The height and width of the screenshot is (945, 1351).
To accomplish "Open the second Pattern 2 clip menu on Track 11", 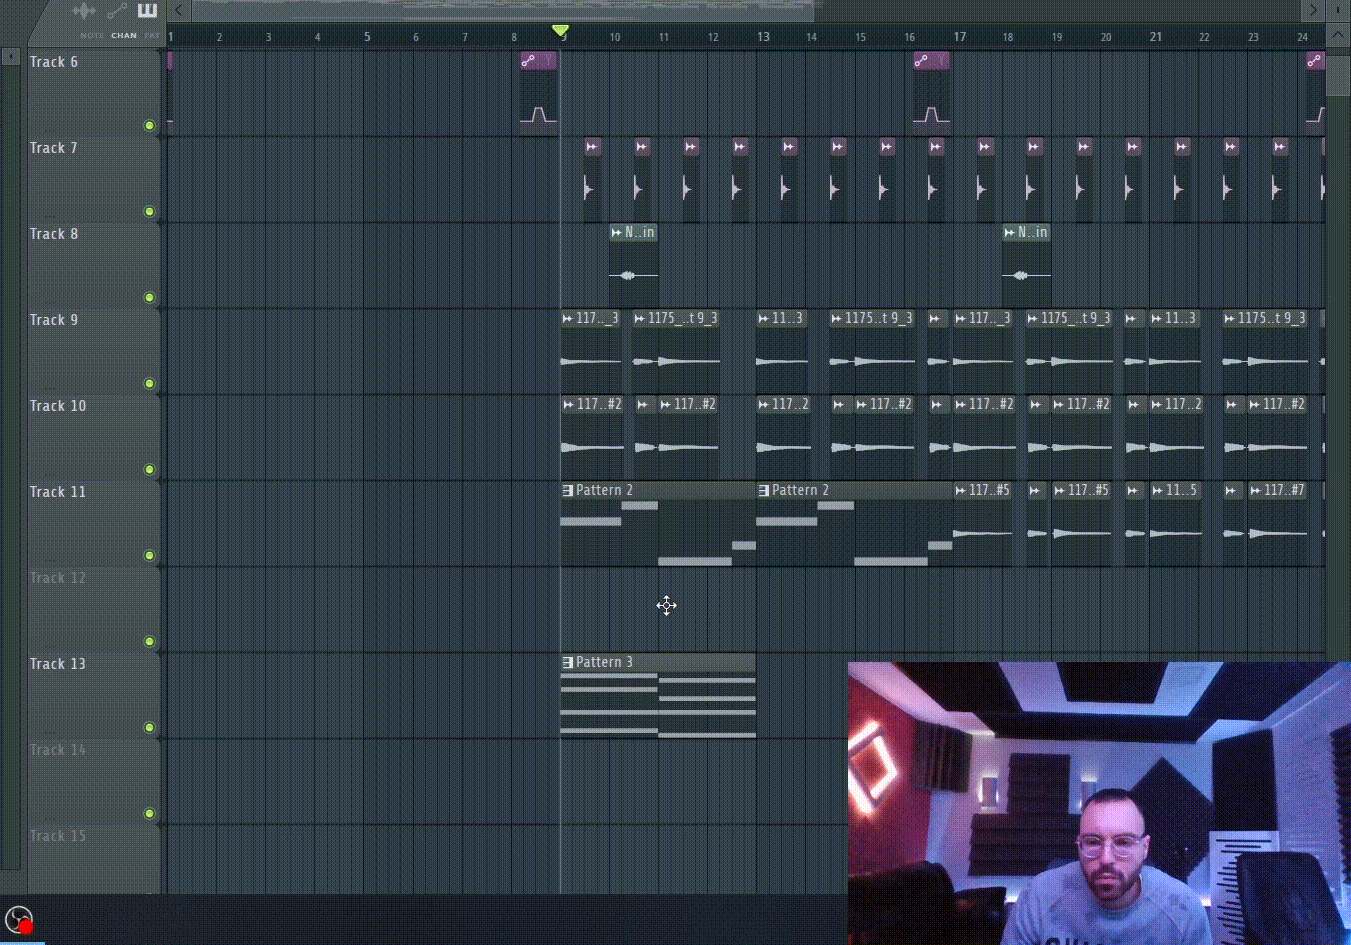I will pos(764,490).
